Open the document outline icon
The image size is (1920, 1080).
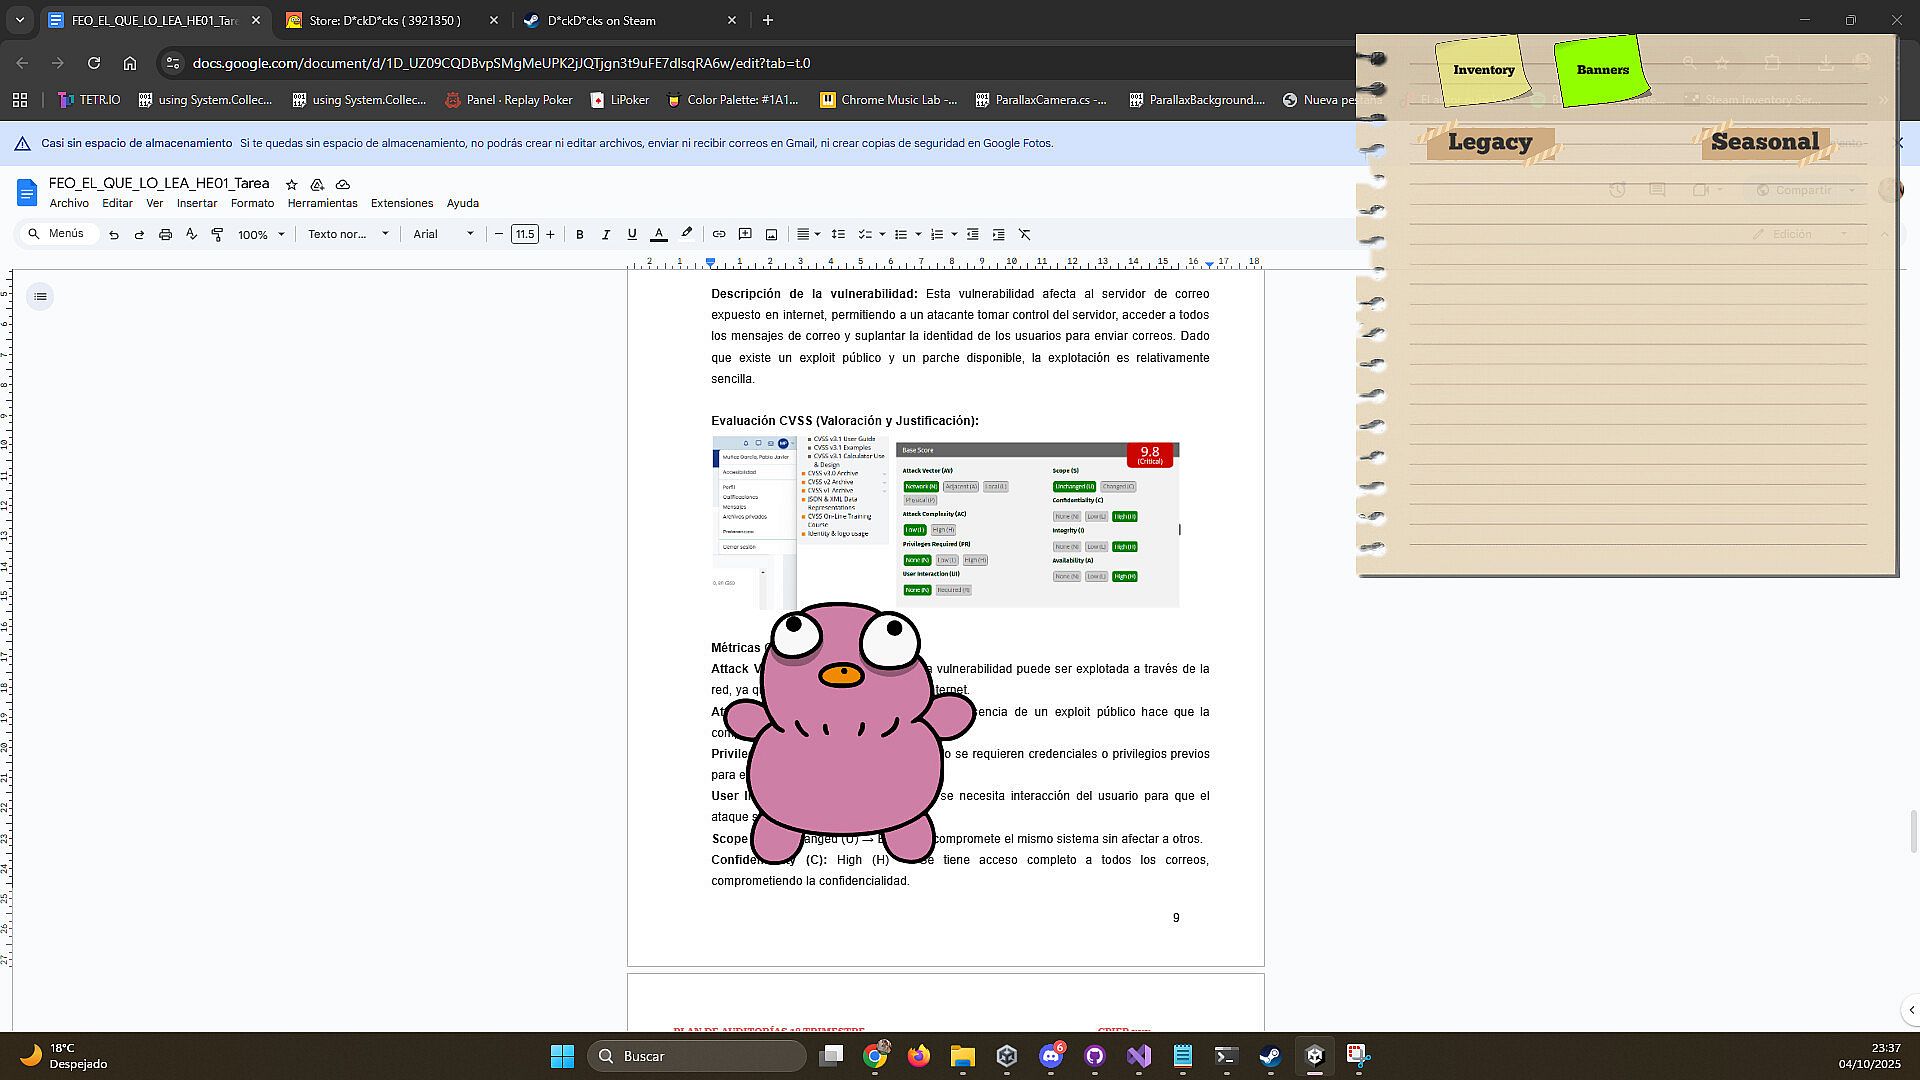pyautogui.click(x=40, y=296)
